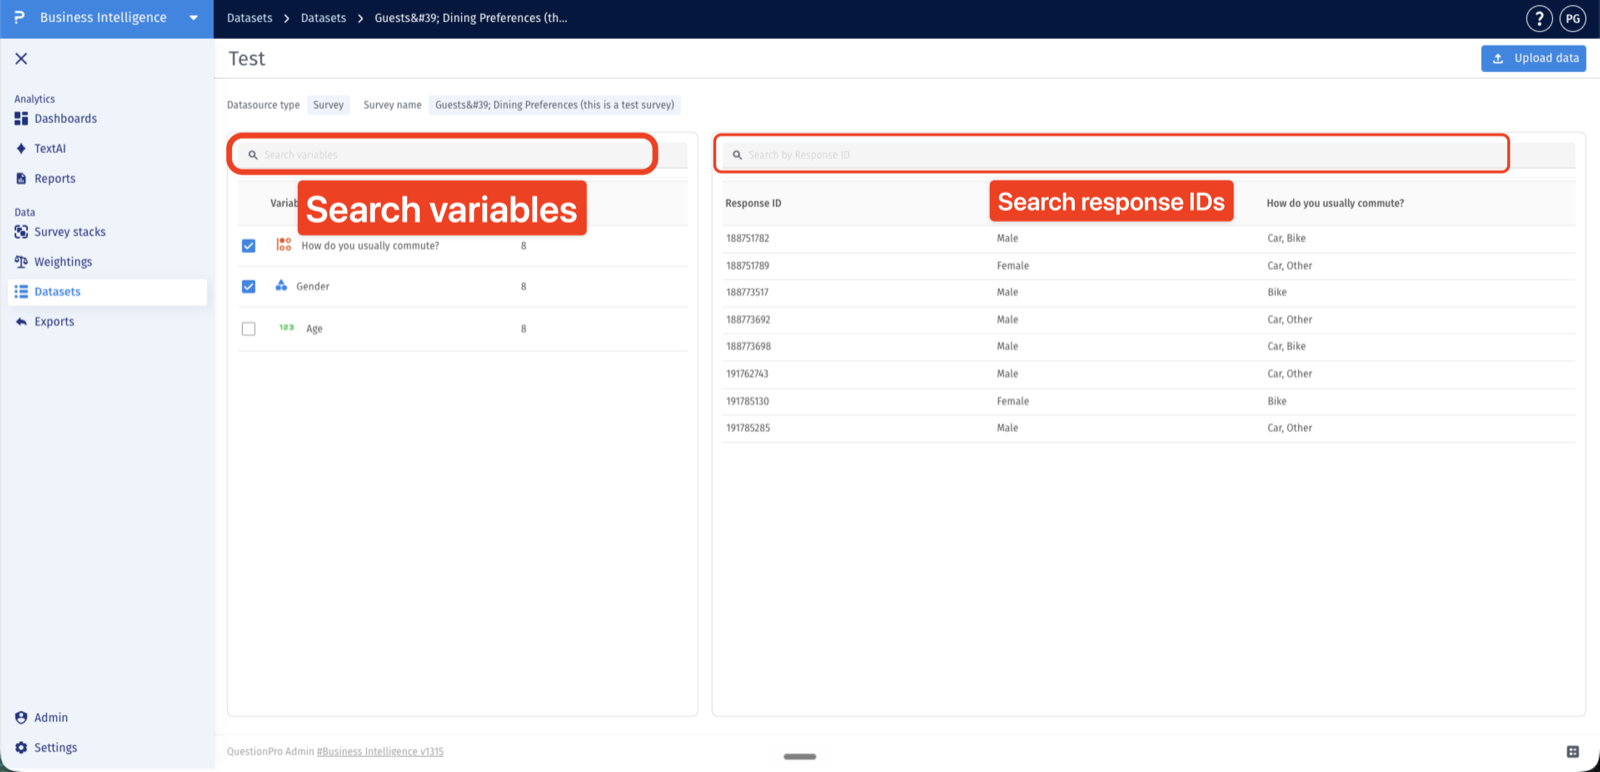Open Settings from sidebar bottom
Viewport: 1600px width, 772px height.
55,747
